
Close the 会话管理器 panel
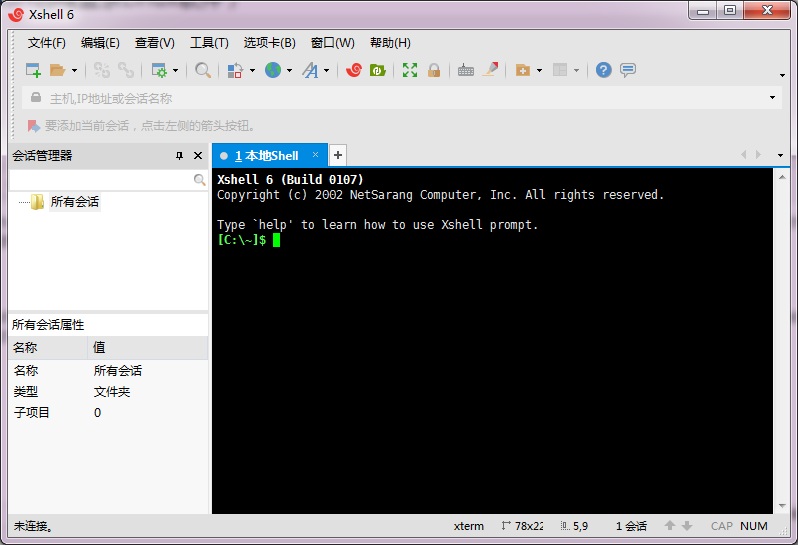[x=198, y=156]
